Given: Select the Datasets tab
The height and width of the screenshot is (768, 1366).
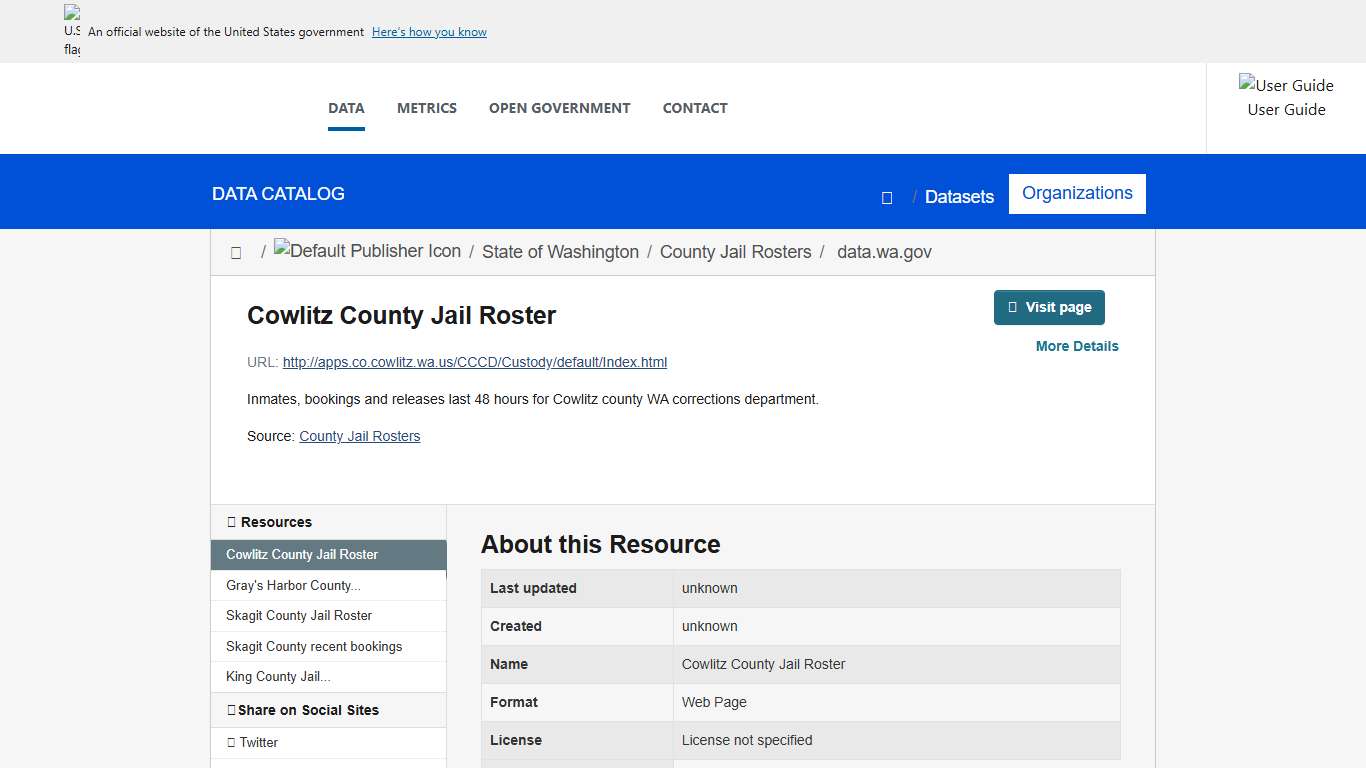Looking at the screenshot, I should 959,197.
